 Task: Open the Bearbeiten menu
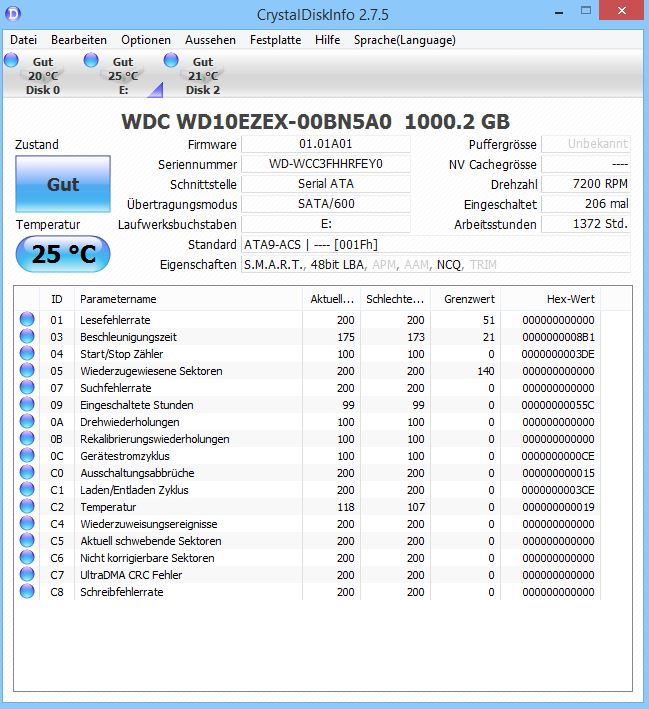79,40
